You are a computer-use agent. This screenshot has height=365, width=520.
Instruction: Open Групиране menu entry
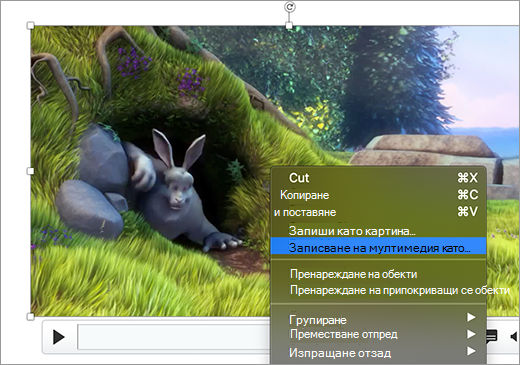click(378, 320)
